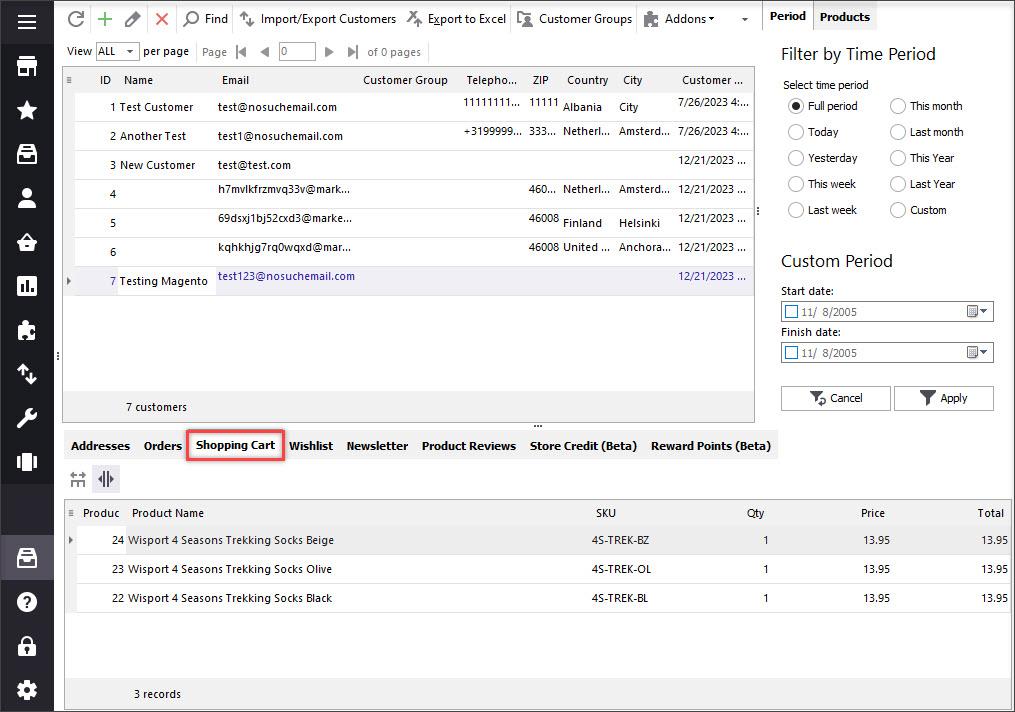The width and height of the screenshot is (1015, 712).
Task: Click the refresh icon in toolbar
Action: coord(76,18)
